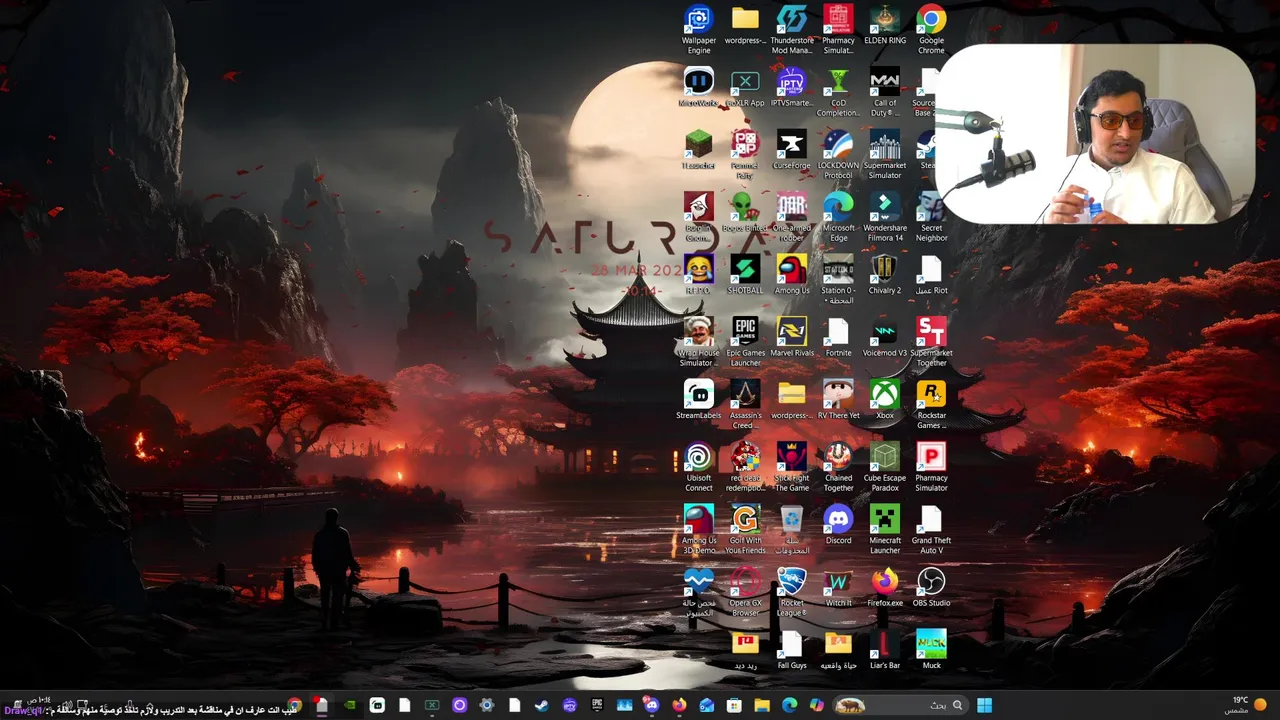This screenshot has width=1280, height=720.
Task: Select the Marvel Rivals desktop icon
Action: [792, 337]
